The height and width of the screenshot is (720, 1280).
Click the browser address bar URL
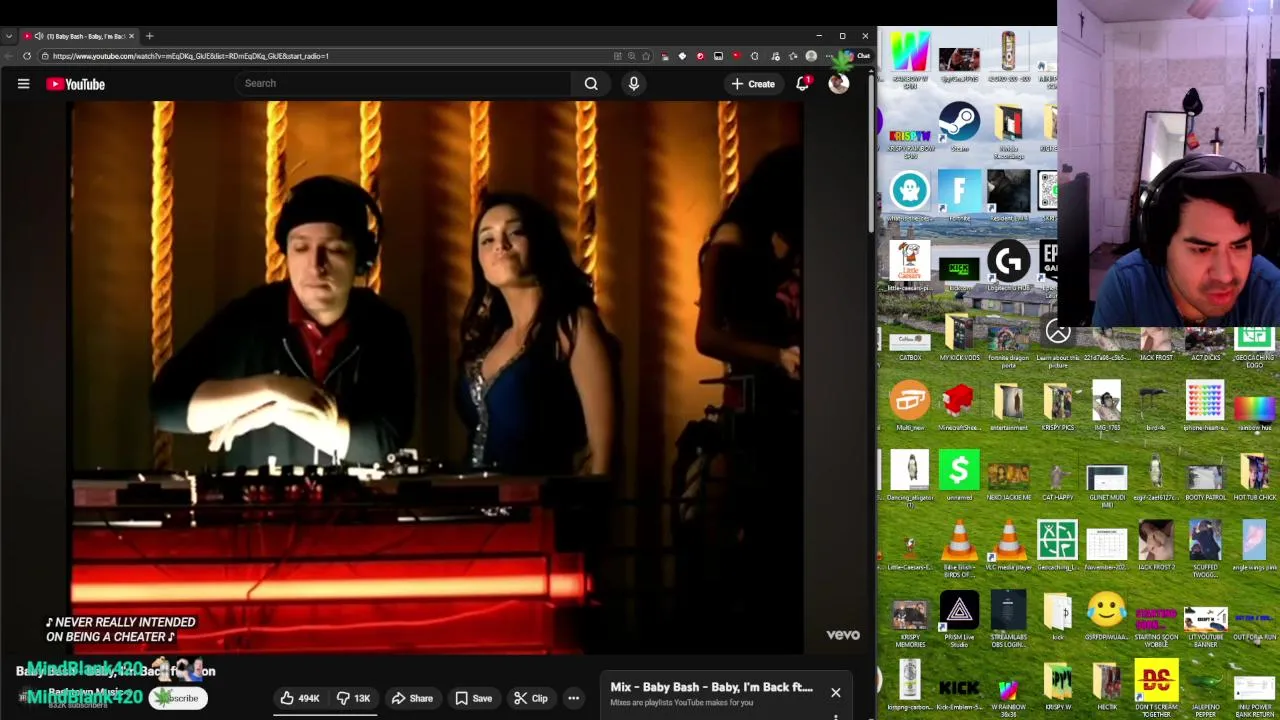190,56
